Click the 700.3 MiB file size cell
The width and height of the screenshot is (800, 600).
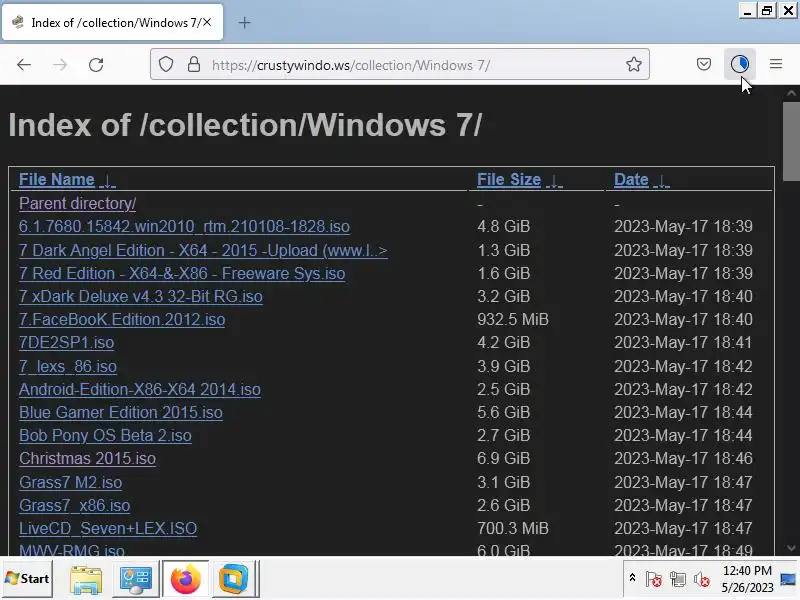513,528
